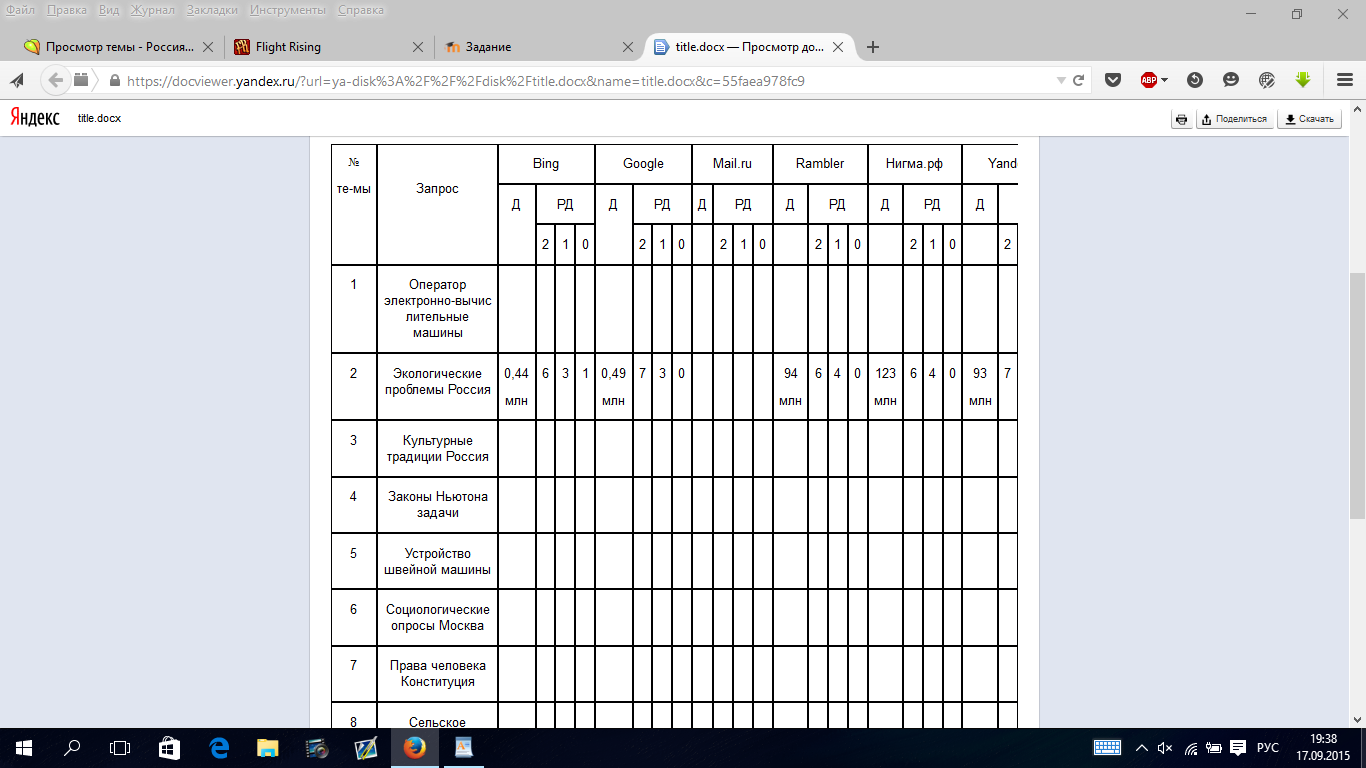Open File Explorer from taskbar
The height and width of the screenshot is (768, 1366).
coord(267,747)
